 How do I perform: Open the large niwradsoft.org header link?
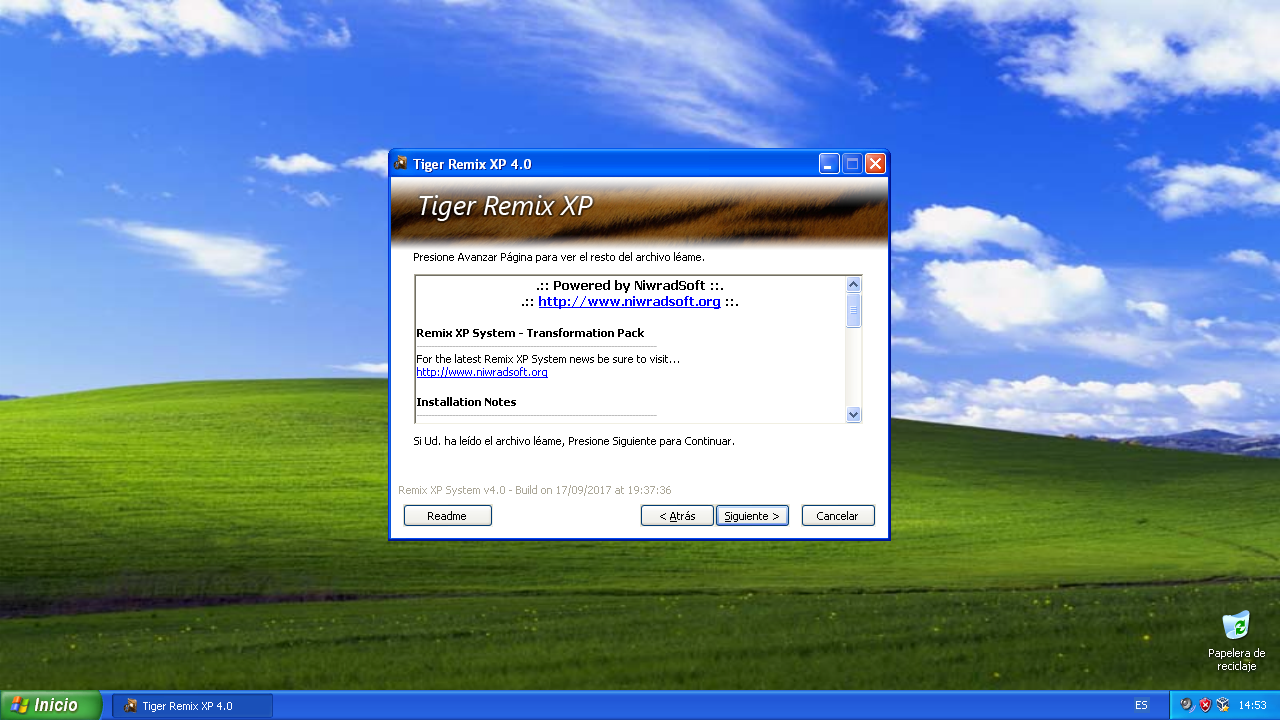click(629, 301)
